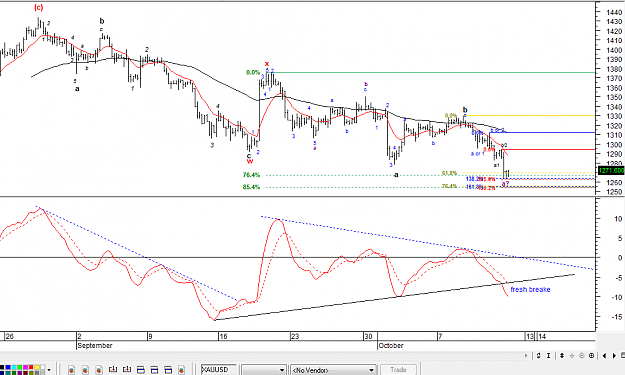
Task: Pick the bright green color swatch
Action: 20,367
